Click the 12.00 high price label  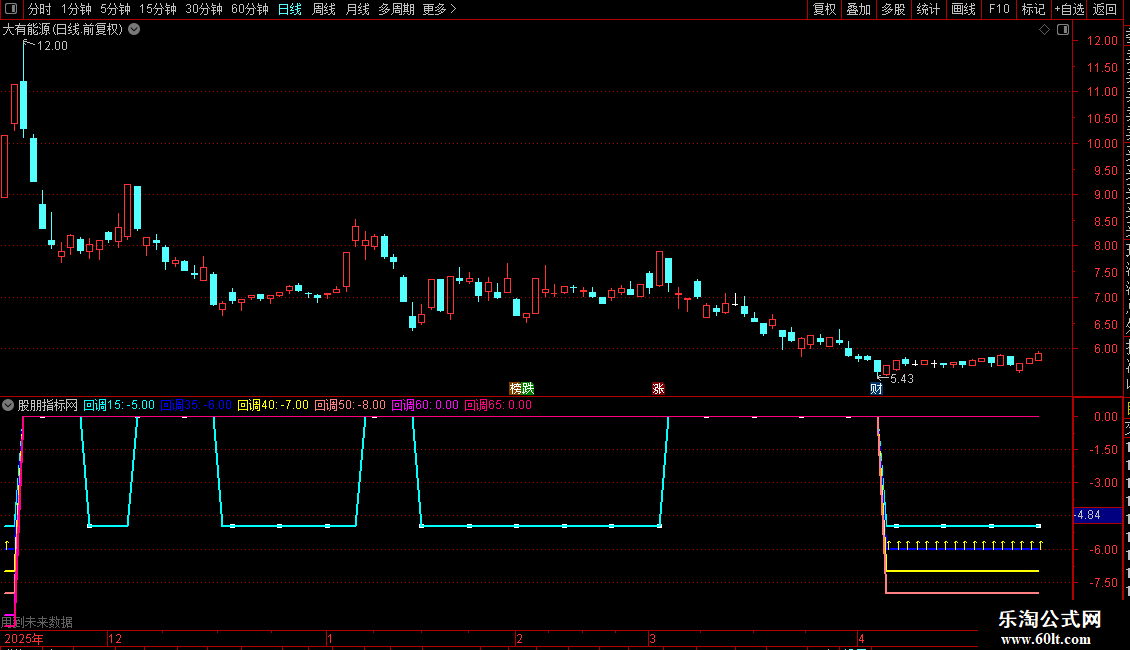tap(52, 45)
